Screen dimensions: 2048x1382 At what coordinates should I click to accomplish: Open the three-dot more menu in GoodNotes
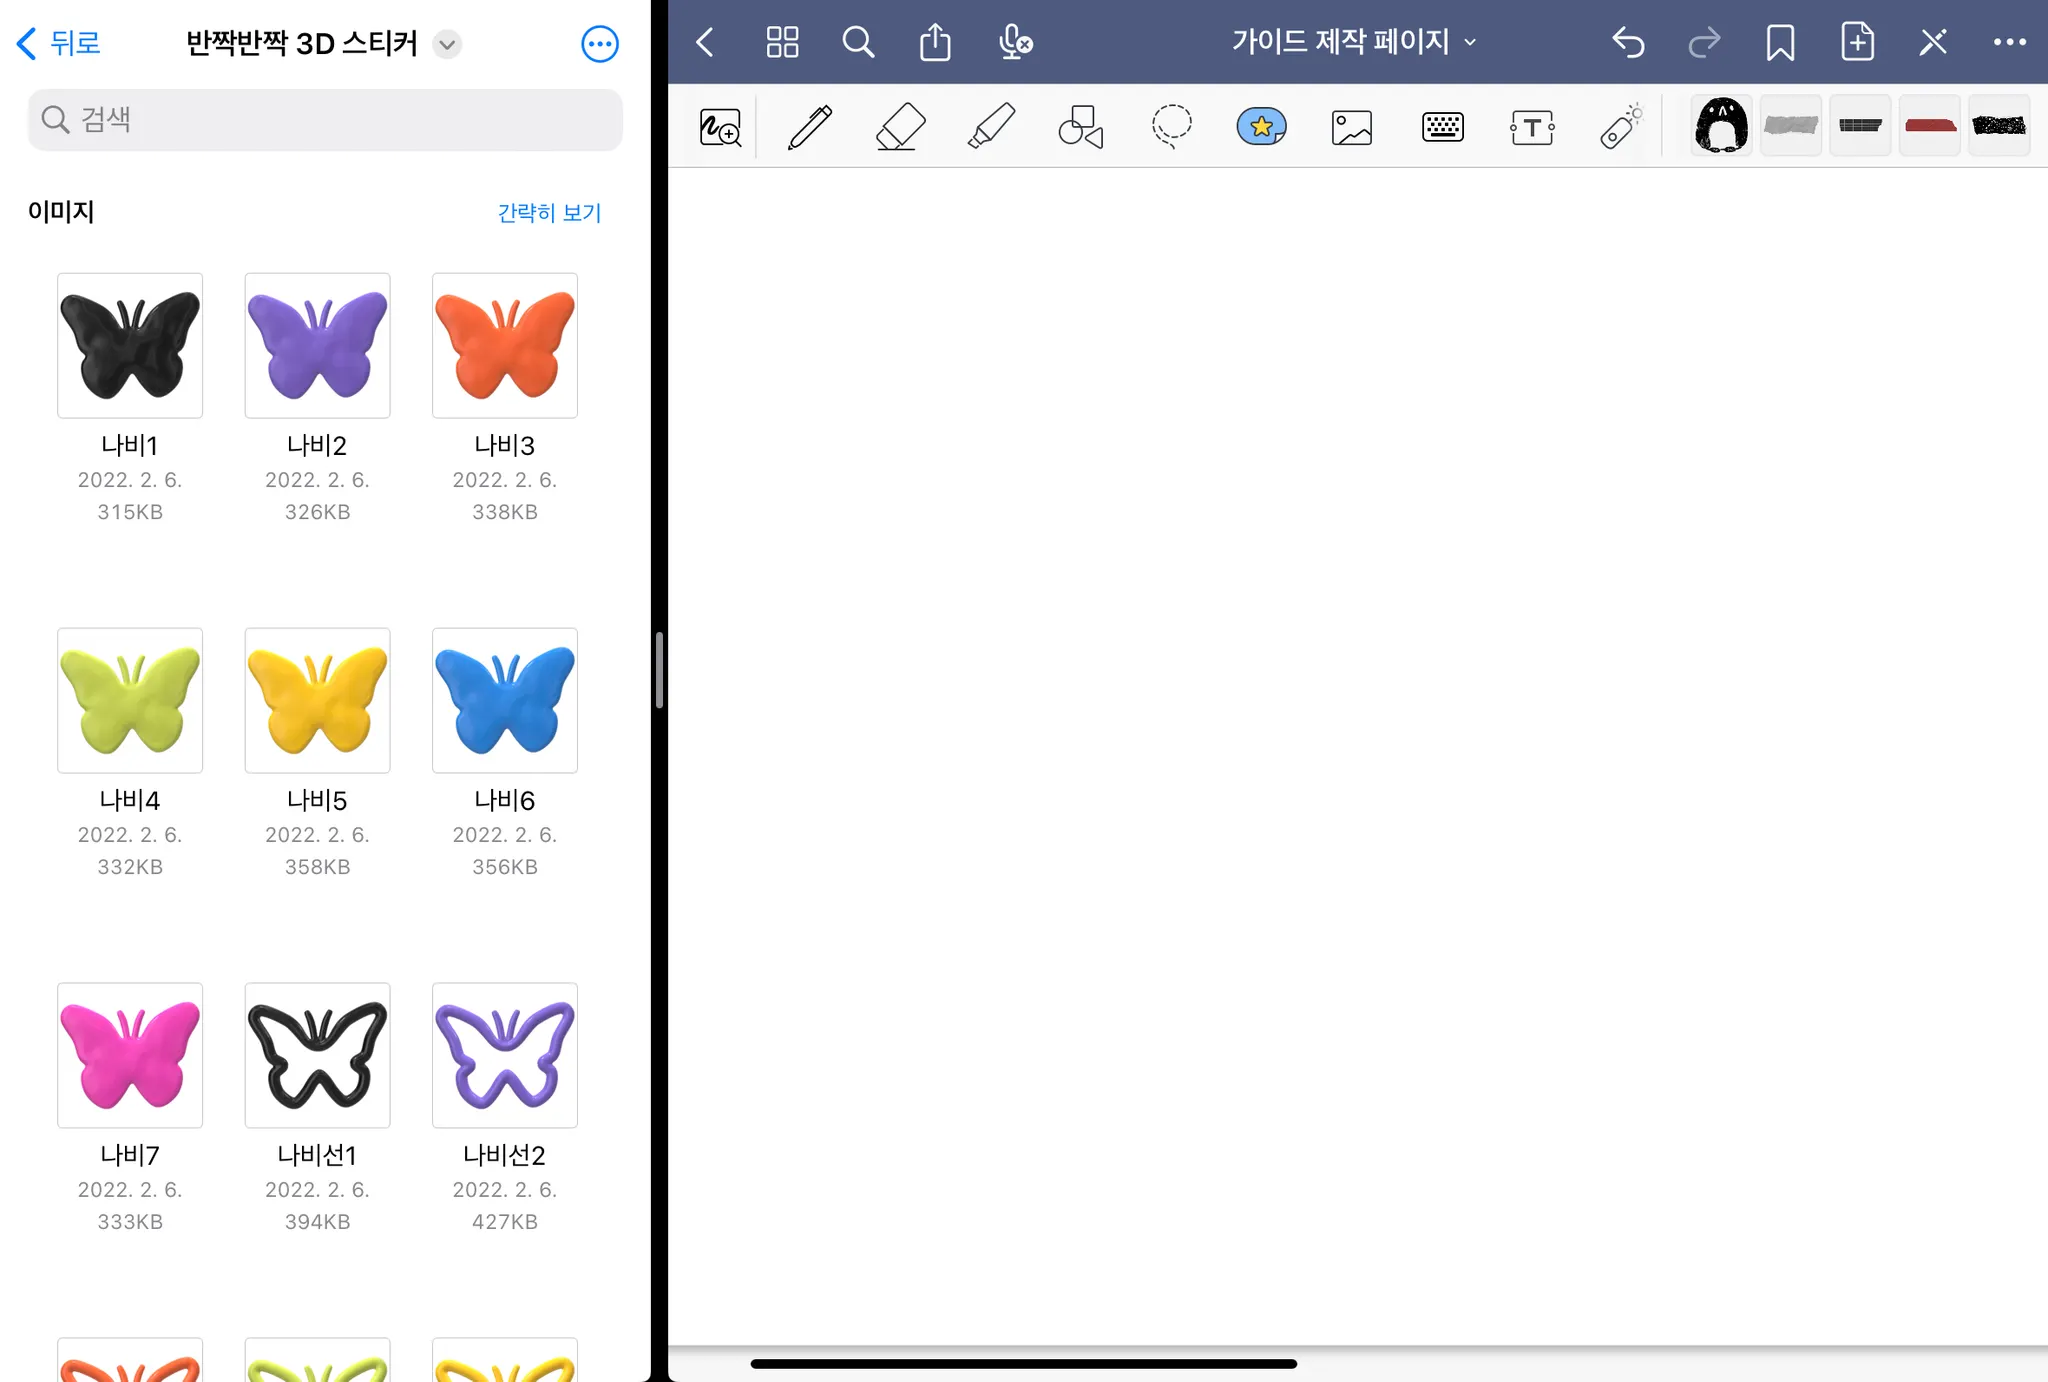2009,42
